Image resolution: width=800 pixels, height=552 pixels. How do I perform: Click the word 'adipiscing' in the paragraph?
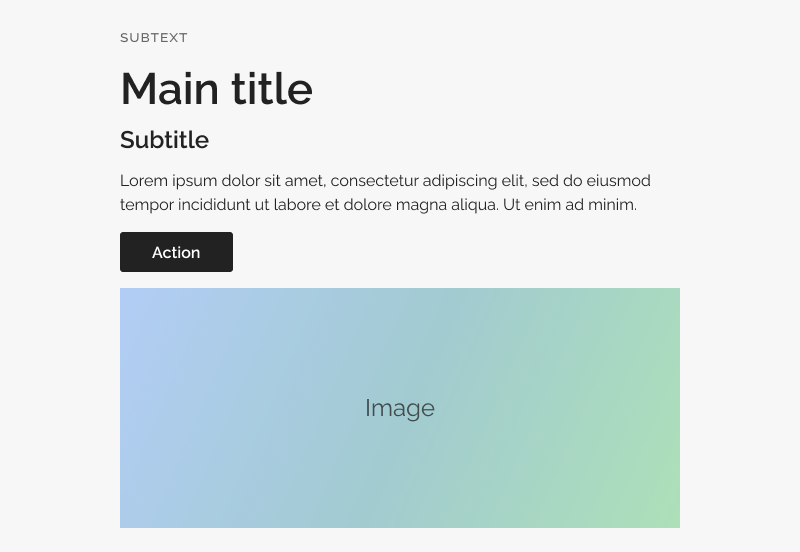(x=460, y=181)
